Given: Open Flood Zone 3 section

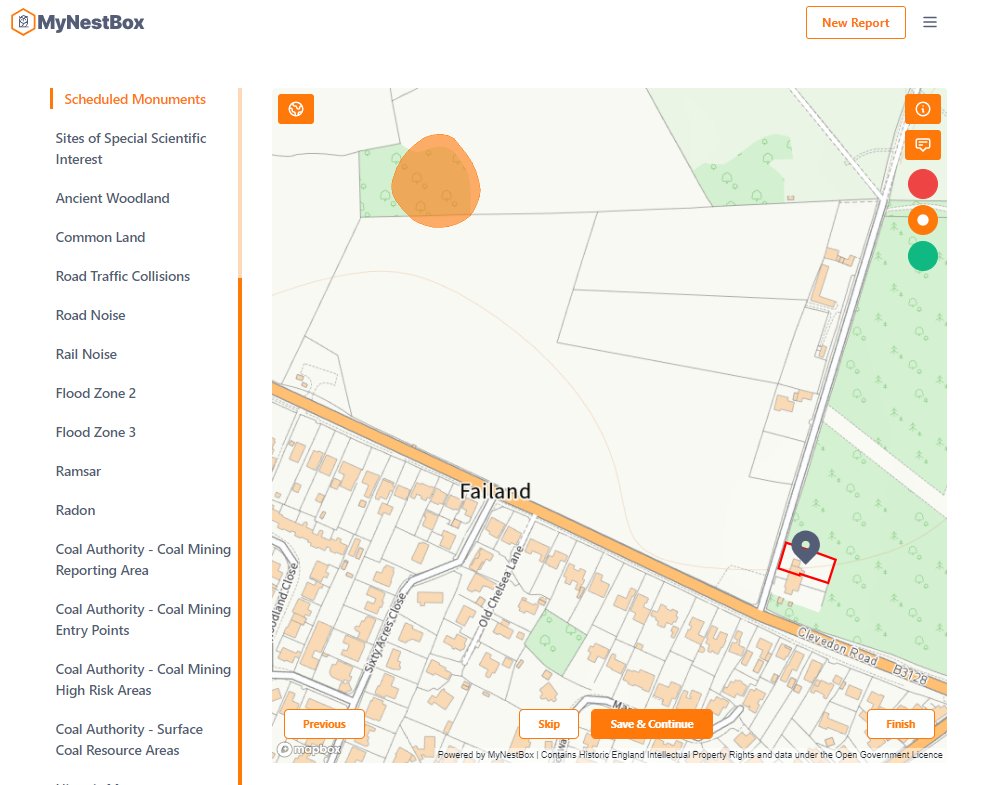Looking at the screenshot, I should (96, 432).
